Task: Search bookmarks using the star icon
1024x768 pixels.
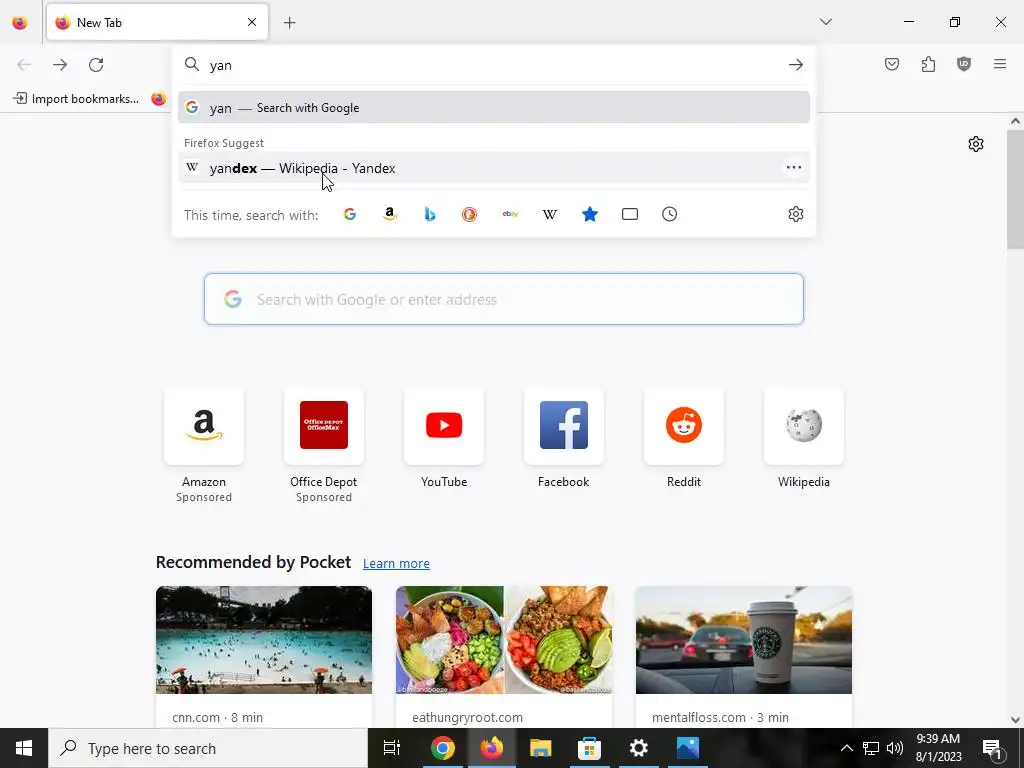Action: [590, 214]
